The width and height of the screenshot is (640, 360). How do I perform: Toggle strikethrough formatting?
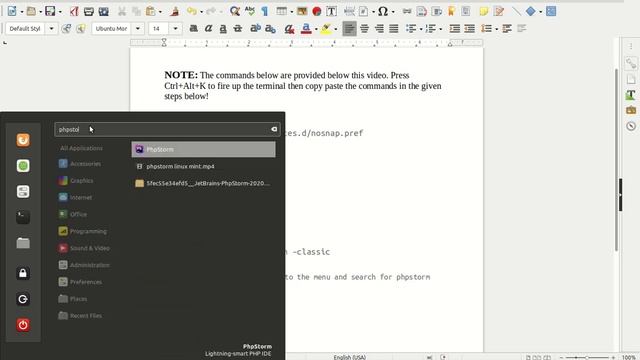coord(238,28)
